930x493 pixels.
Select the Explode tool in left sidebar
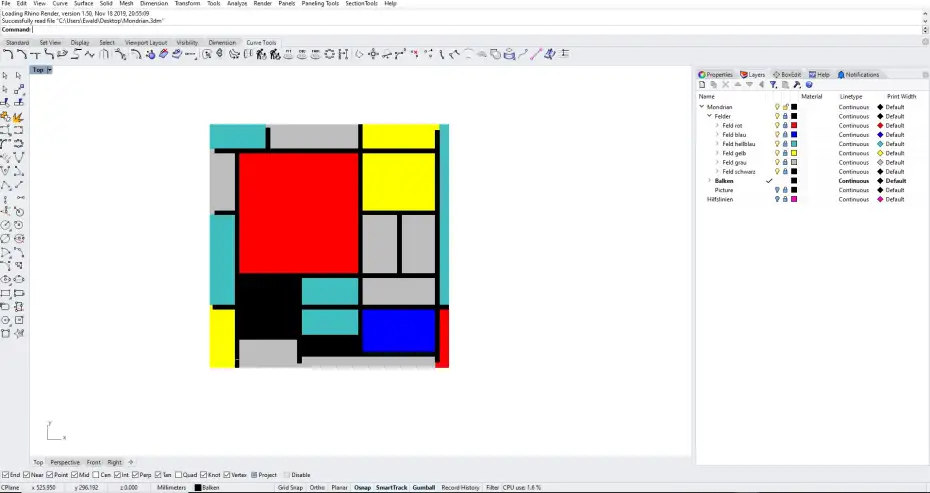[x=18, y=117]
